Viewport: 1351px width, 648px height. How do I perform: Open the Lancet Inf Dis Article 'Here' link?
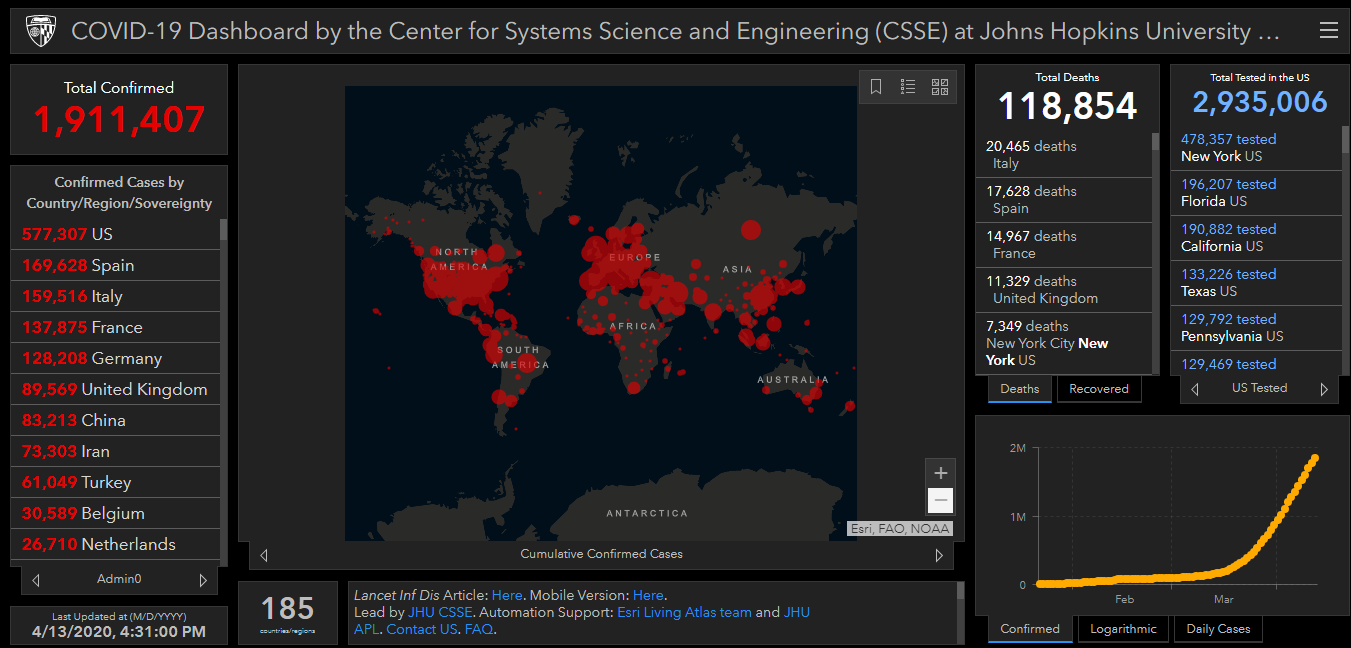[507, 595]
